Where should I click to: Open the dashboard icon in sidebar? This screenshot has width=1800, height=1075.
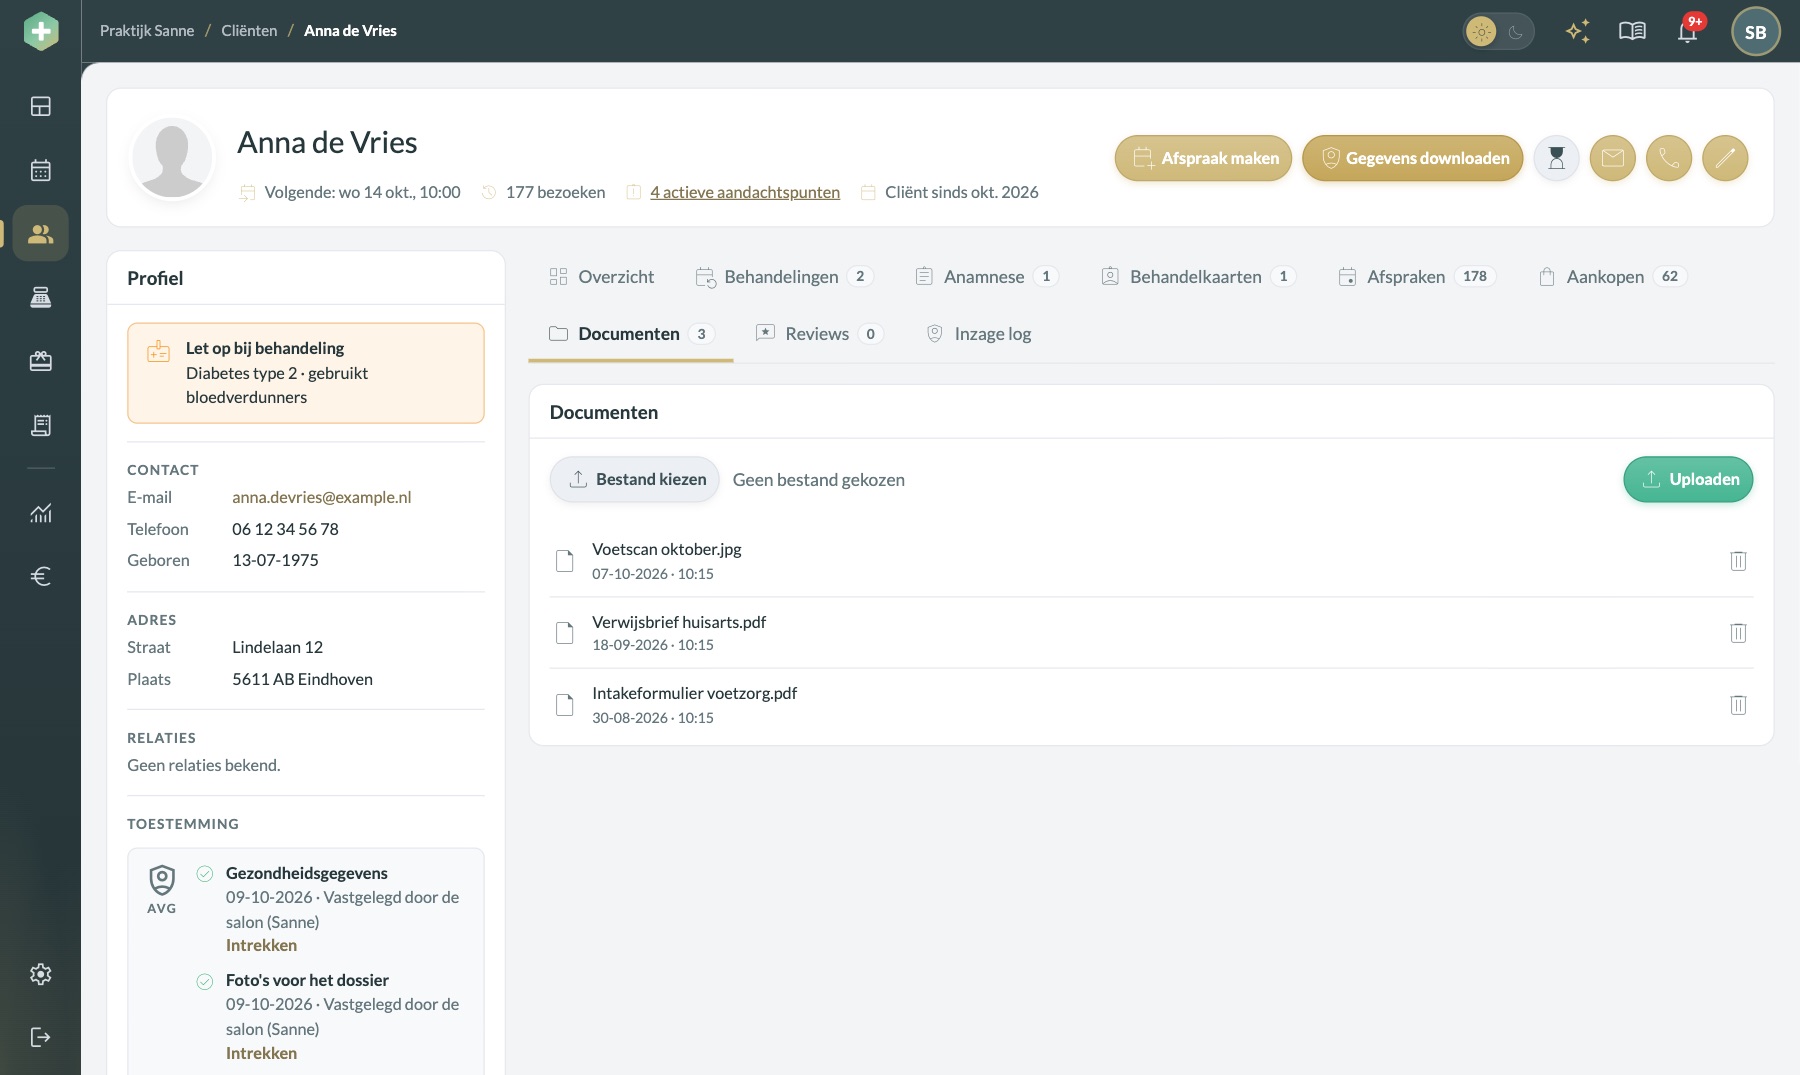click(x=40, y=106)
